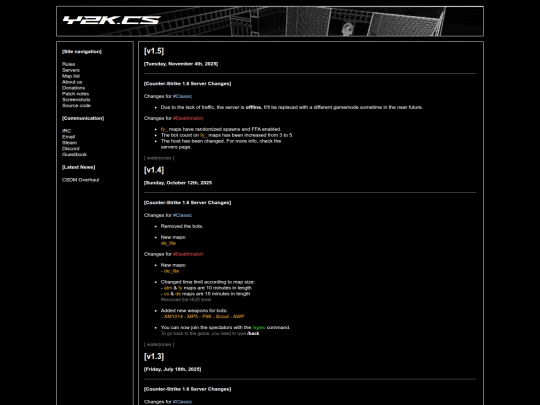This screenshot has width=540, height=405.
Task: Open the Discord link
Action: click(71, 148)
